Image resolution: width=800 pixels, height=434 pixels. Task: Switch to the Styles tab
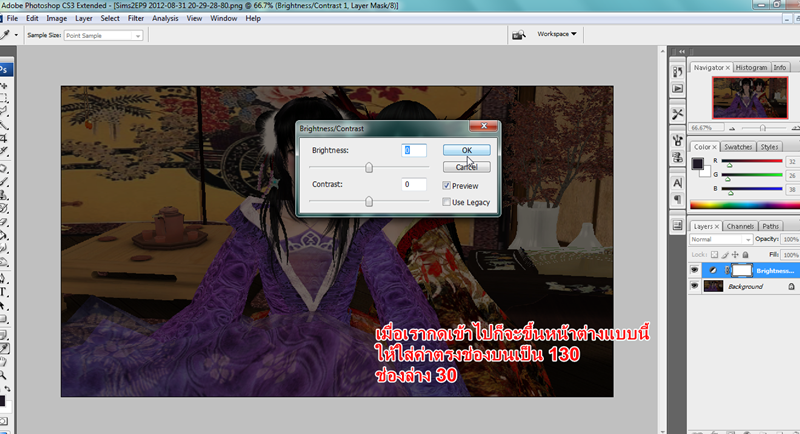pyautogui.click(x=769, y=147)
